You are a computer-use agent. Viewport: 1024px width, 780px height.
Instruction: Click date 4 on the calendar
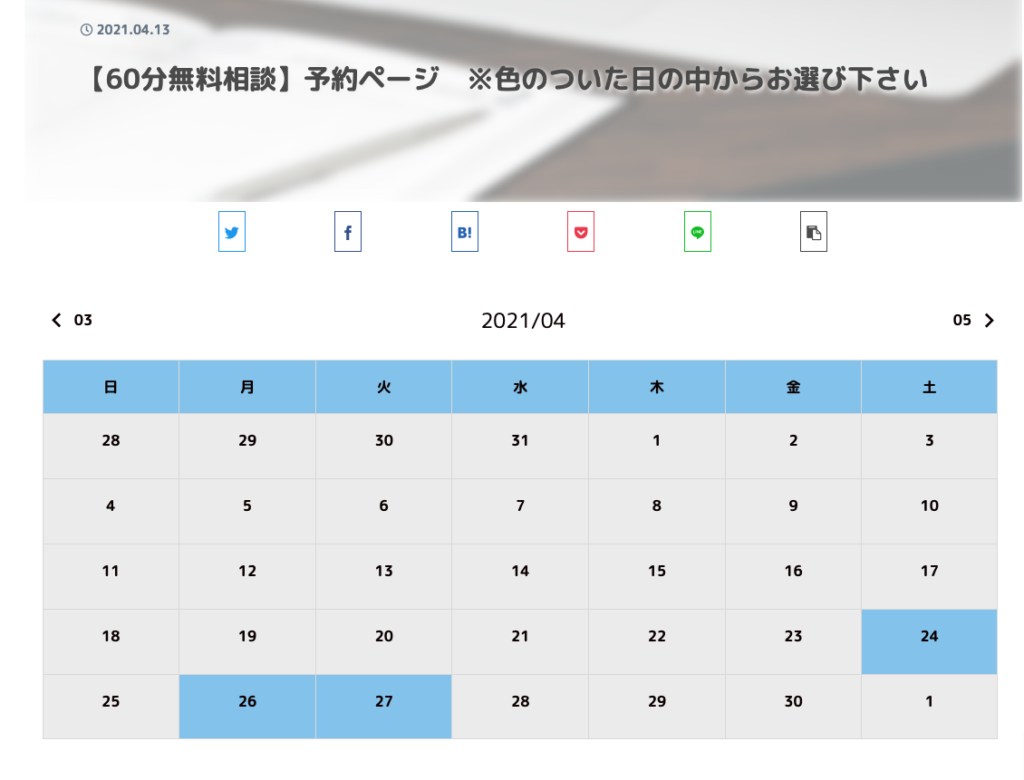(x=111, y=512)
